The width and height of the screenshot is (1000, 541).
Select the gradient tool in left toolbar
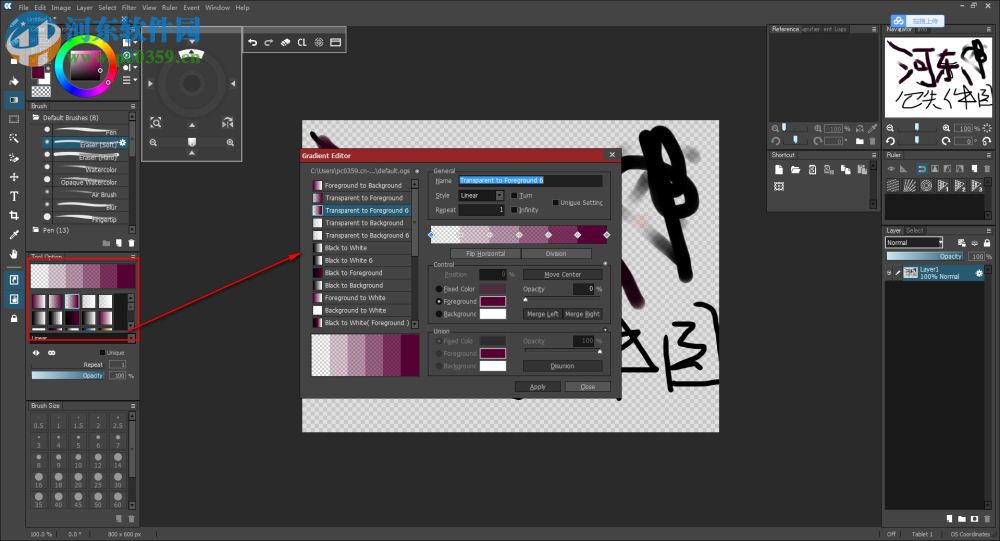coord(13,100)
